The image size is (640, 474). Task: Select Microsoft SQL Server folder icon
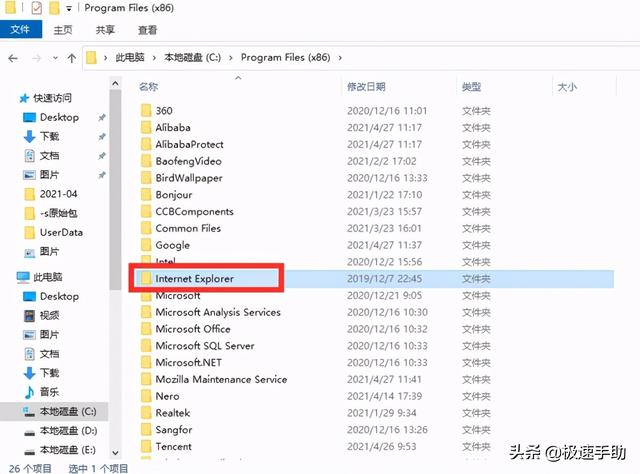point(146,346)
